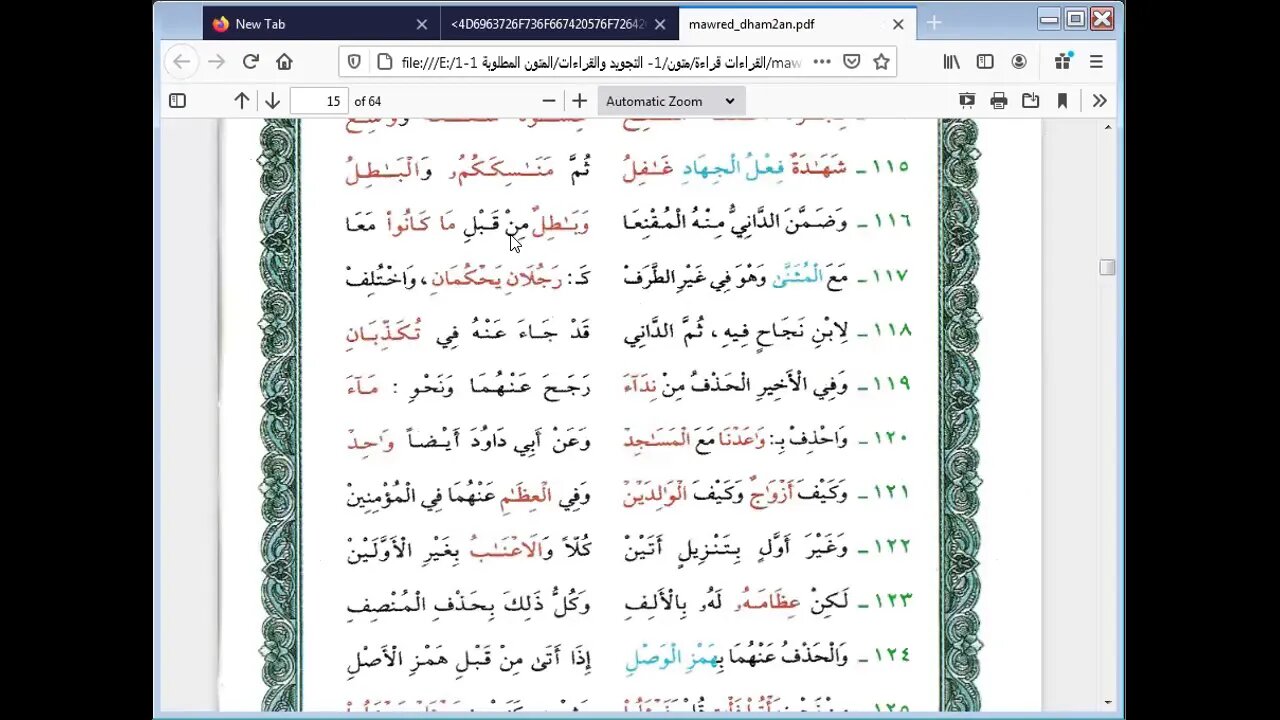The height and width of the screenshot is (720, 1280).
Task: Click the vertical scrollbar thumb
Action: (1107, 267)
